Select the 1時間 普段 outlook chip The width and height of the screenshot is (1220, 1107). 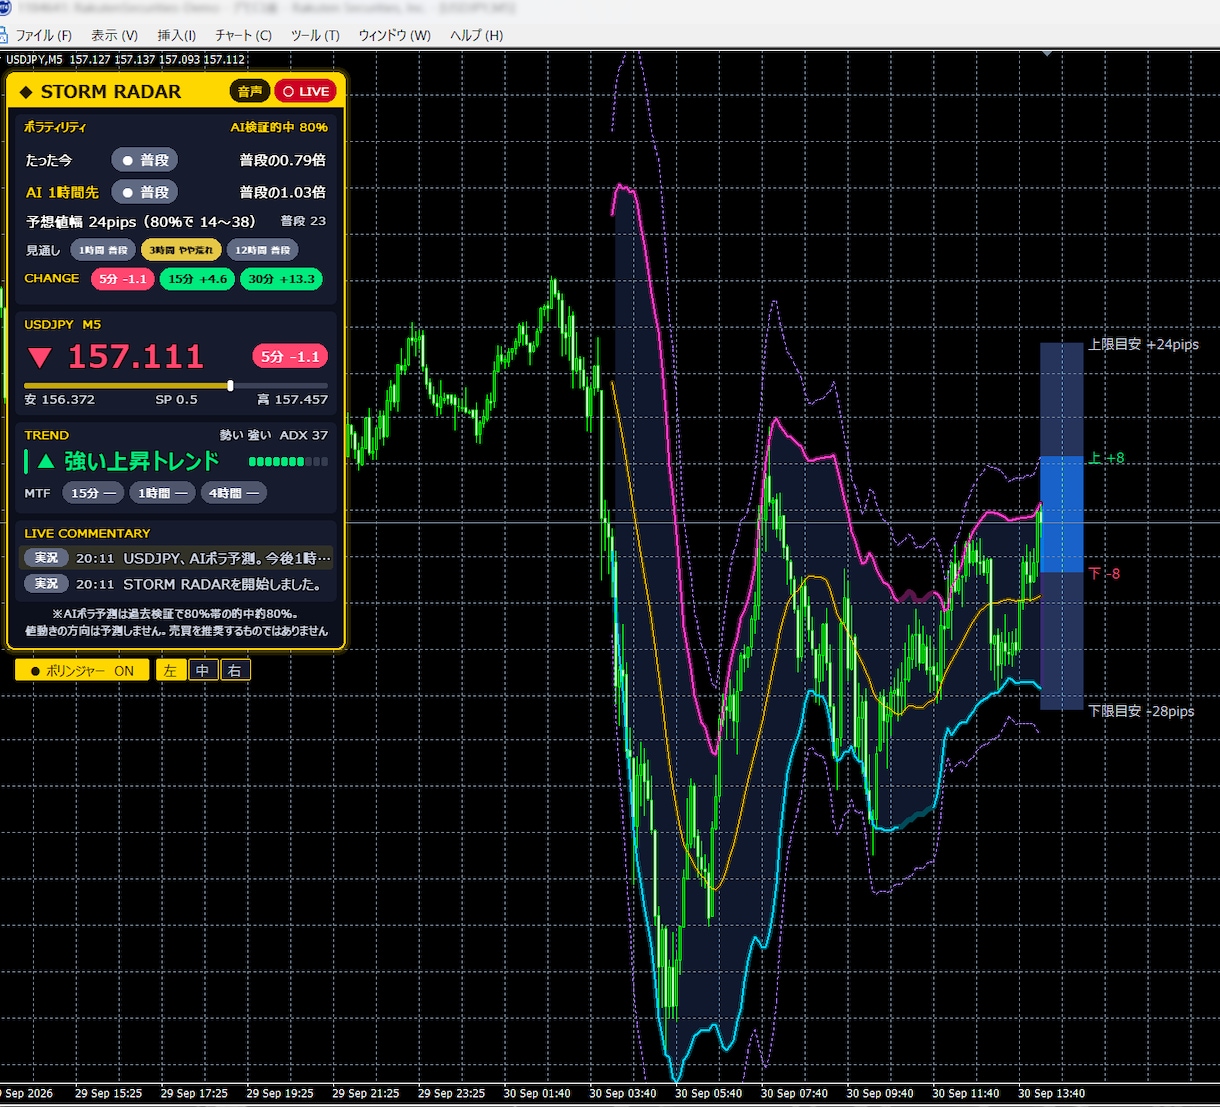pyautogui.click(x=102, y=250)
